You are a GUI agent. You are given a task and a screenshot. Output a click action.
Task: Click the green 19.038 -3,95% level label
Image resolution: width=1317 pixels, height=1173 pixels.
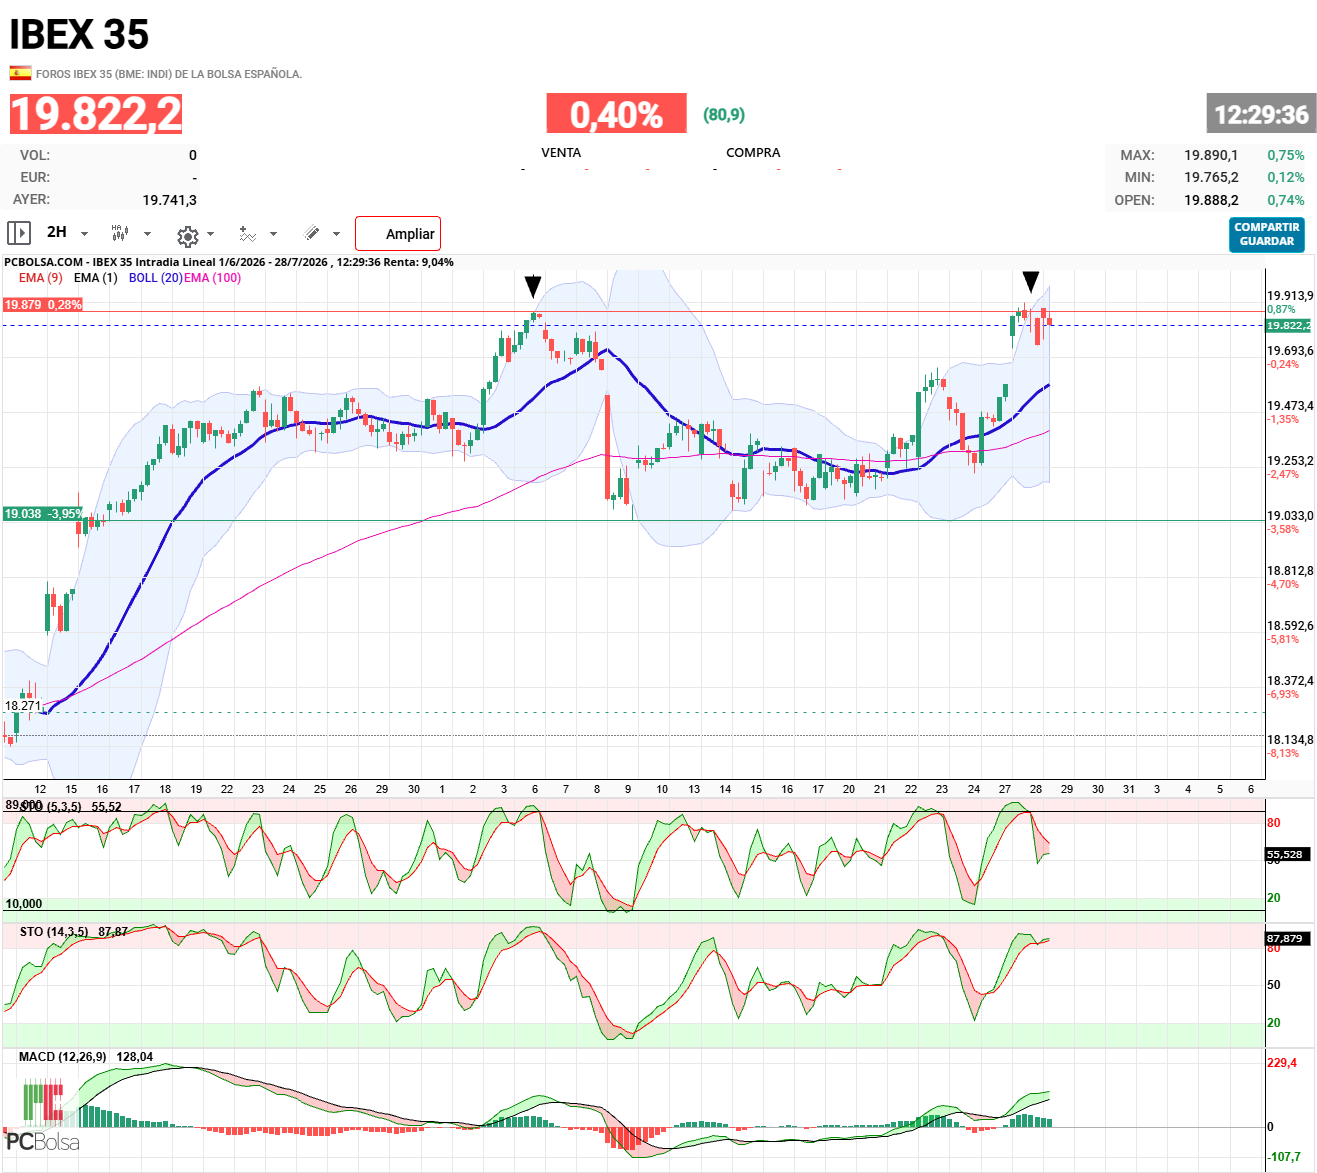click(x=43, y=514)
